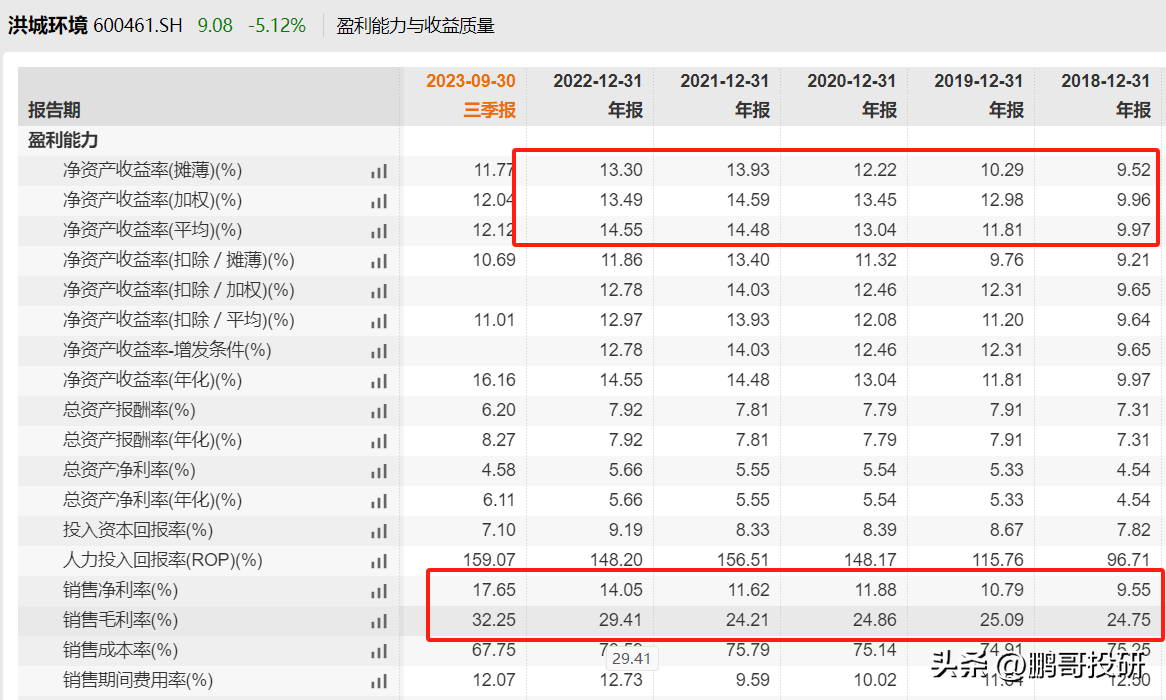Open chart icon for 净资产收益率-增发条件(%) row
1166x700 pixels.
[379, 351]
